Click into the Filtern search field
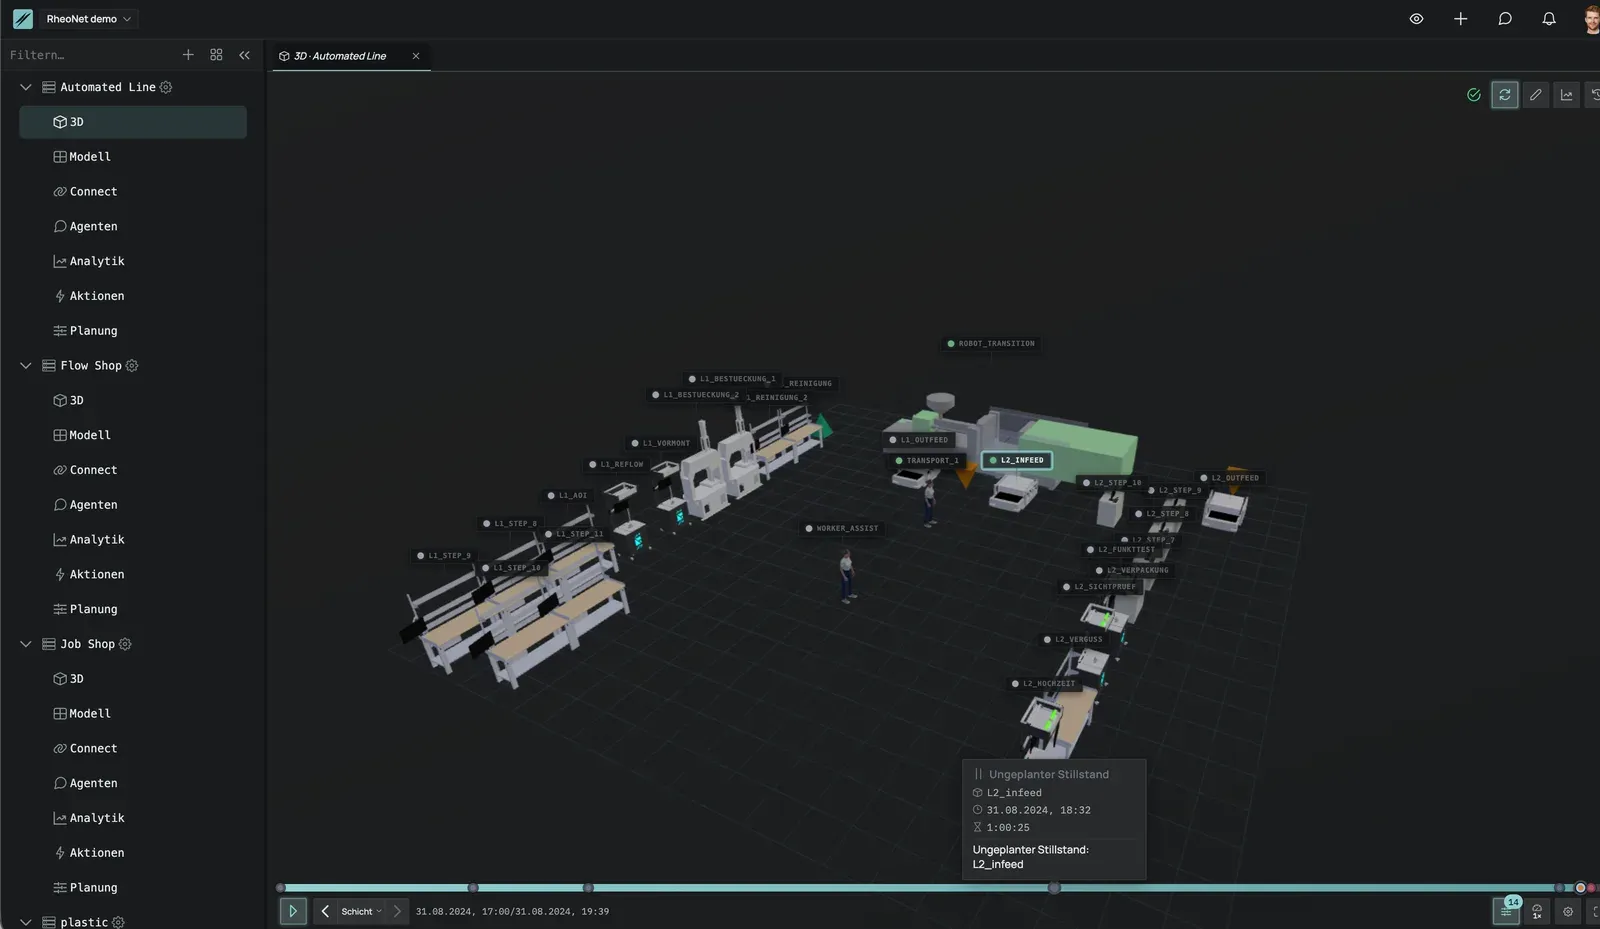The width and height of the screenshot is (1600, 929). 90,55
